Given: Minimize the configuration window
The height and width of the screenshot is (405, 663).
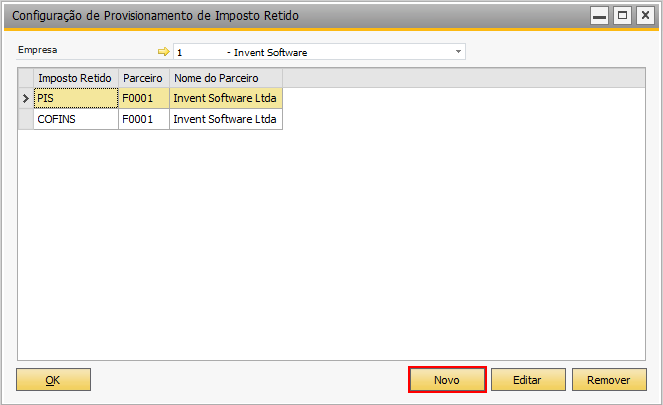Looking at the screenshot, I should click(x=599, y=16).
